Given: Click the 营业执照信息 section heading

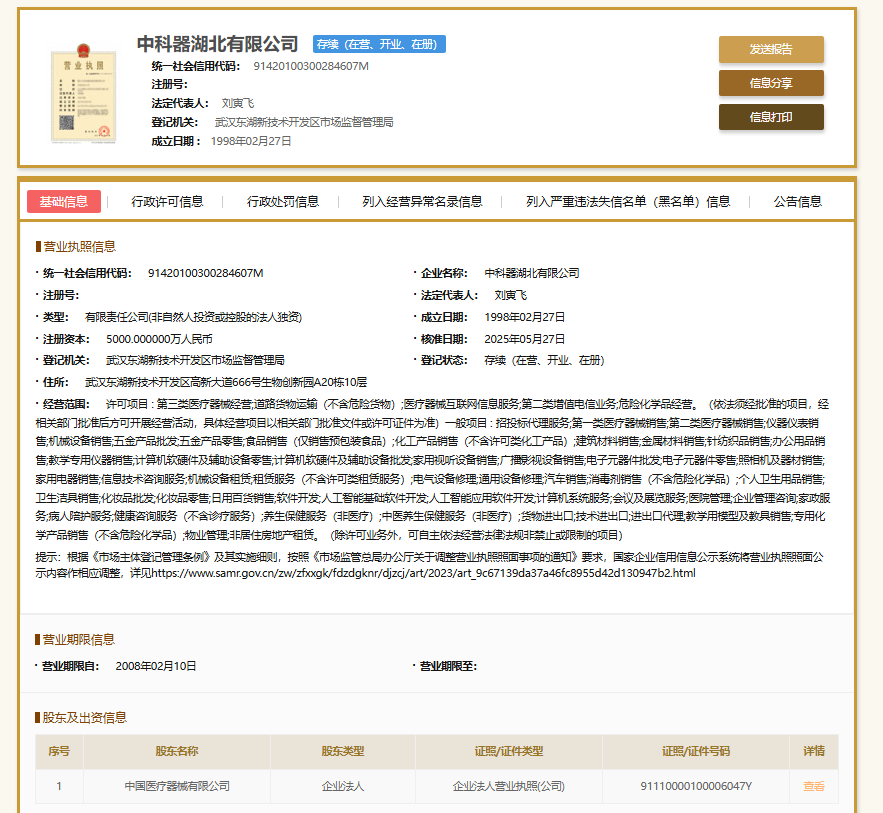Looking at the screenshot, I should pyautogui.click(x=79, y=247).
